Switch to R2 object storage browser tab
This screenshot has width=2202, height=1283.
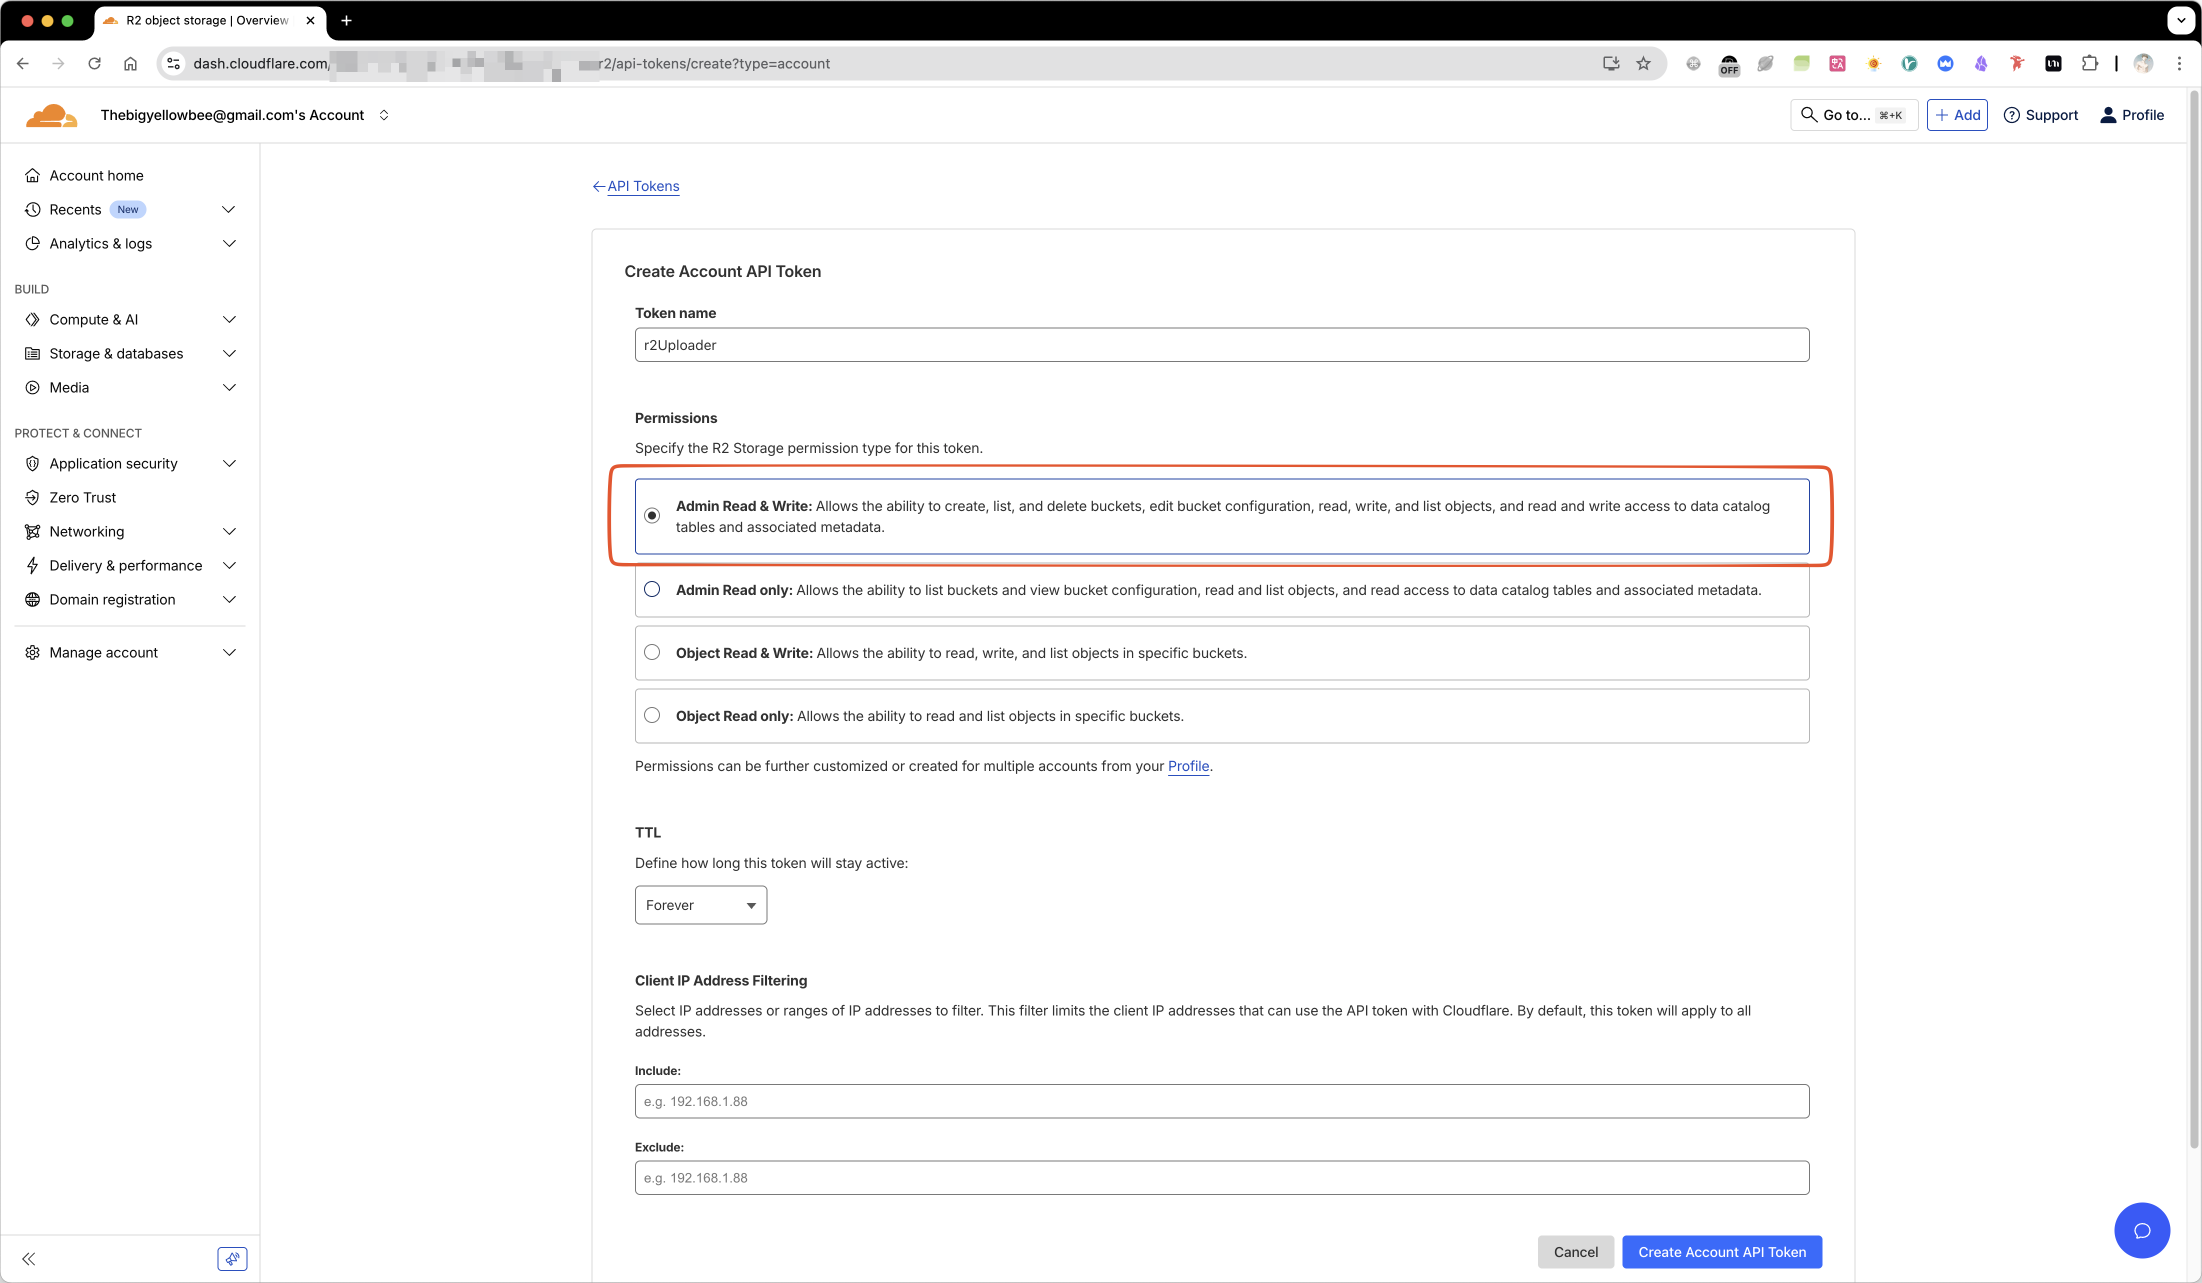(207, 20)
